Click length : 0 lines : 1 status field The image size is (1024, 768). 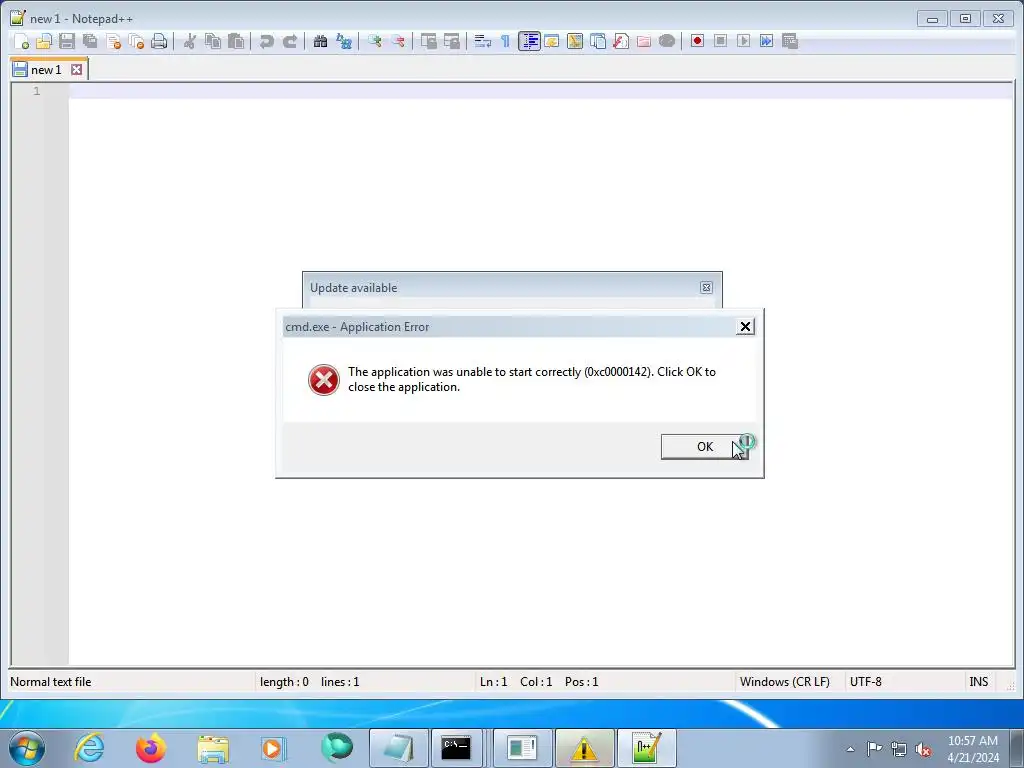click(x=364, y=682)
